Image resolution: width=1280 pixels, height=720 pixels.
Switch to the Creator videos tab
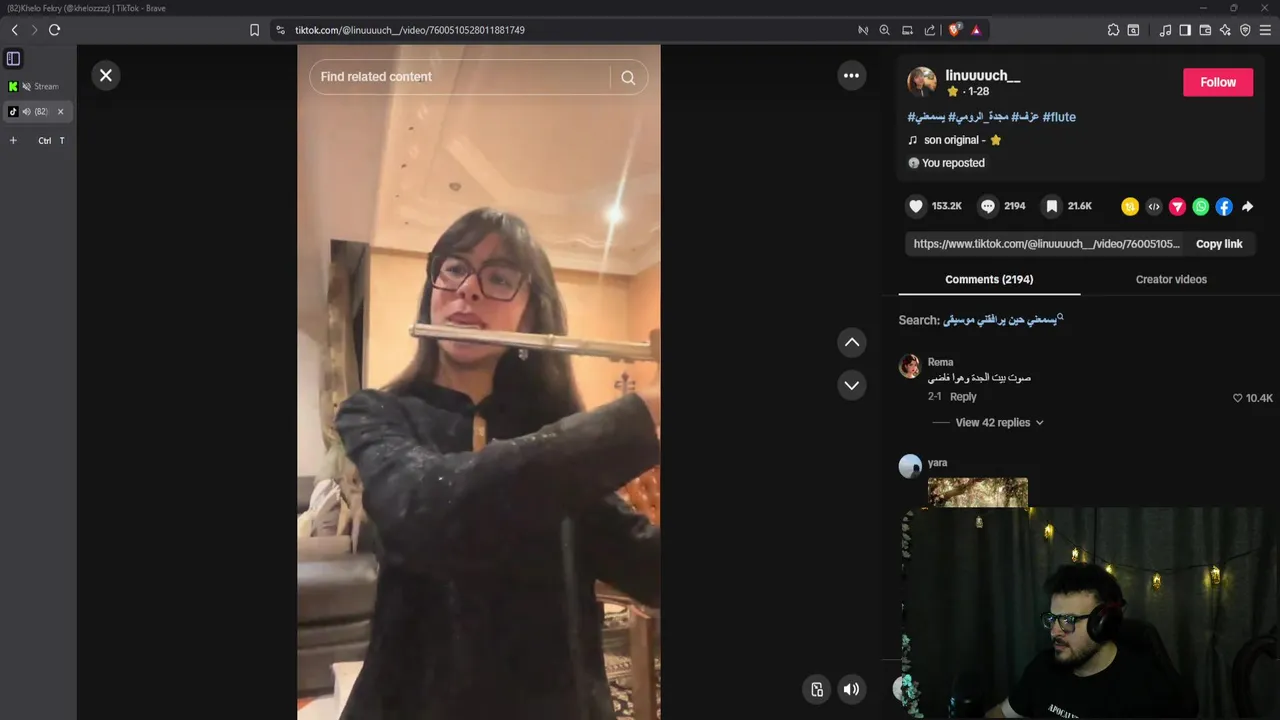click(x=1171, y=279)
